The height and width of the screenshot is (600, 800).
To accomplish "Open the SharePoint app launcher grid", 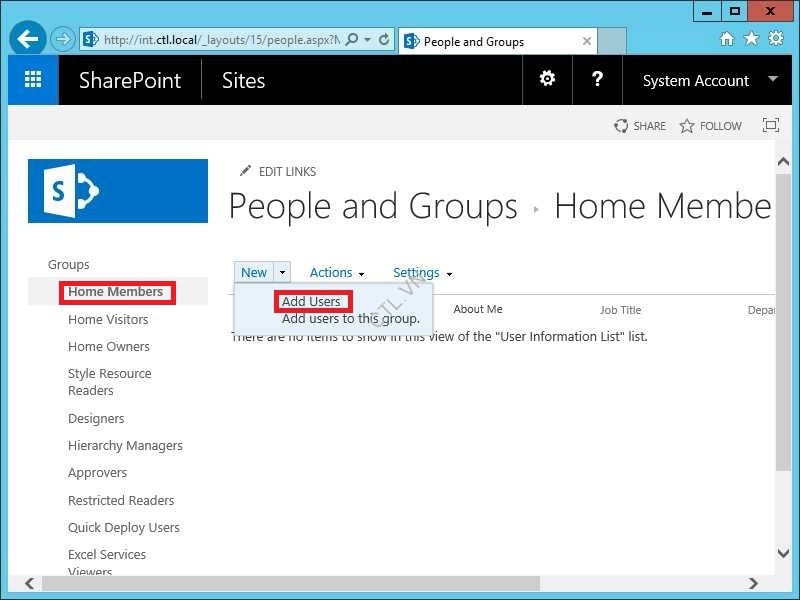I will [33, 80].
